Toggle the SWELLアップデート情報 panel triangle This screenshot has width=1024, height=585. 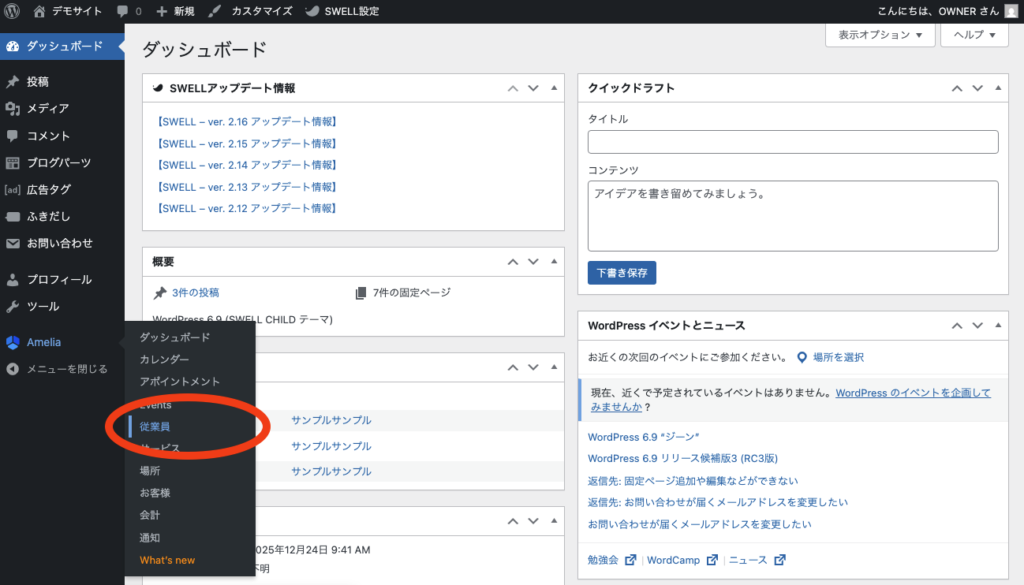pos(554,88)
